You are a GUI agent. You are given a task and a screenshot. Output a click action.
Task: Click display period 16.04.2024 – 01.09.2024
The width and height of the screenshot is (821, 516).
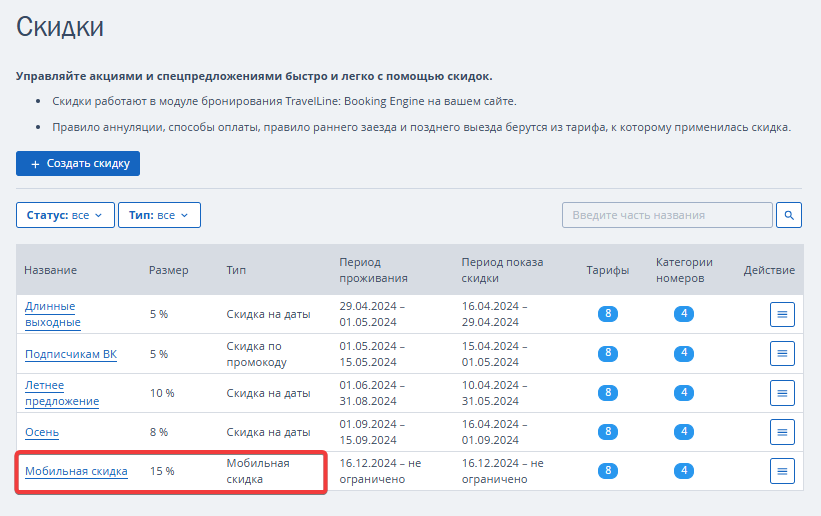click(x=494, y=432)
